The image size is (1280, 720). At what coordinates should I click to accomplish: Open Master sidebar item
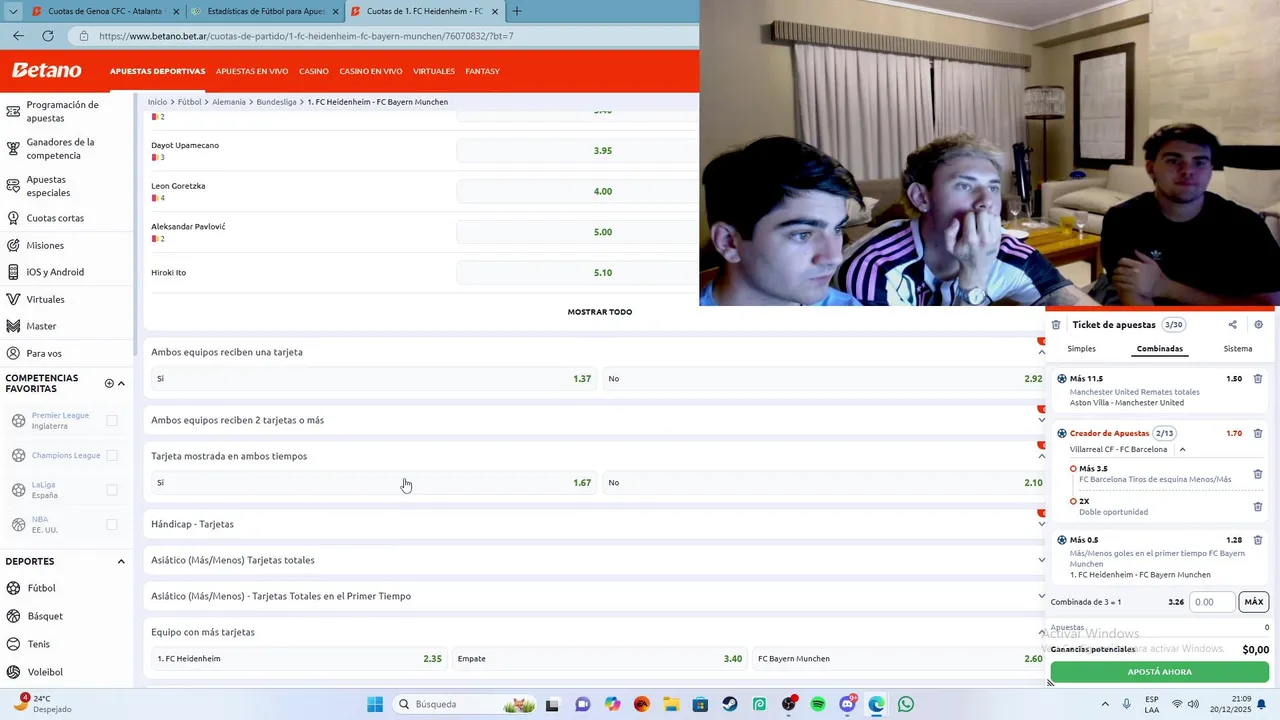[66, 326]
